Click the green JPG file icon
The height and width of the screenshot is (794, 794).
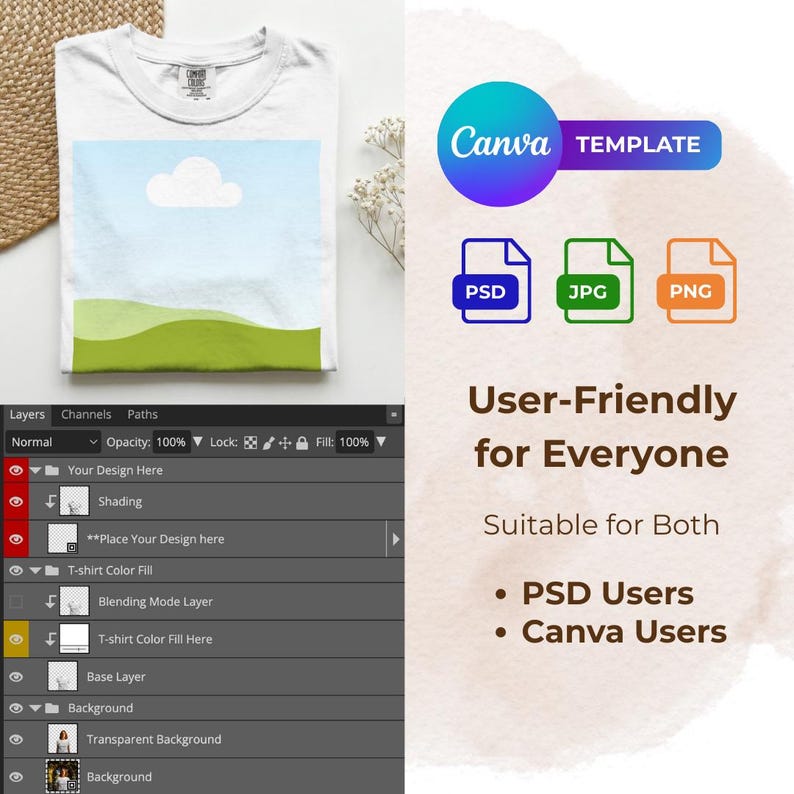595,281
